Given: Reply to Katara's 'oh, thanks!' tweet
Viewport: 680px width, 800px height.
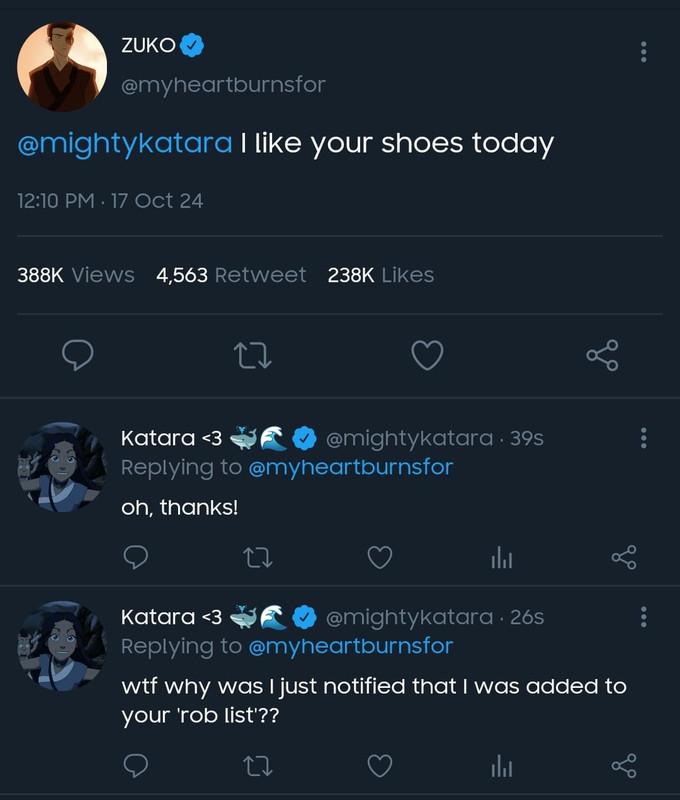Looking at the screenshot, I should click(137, 557).
